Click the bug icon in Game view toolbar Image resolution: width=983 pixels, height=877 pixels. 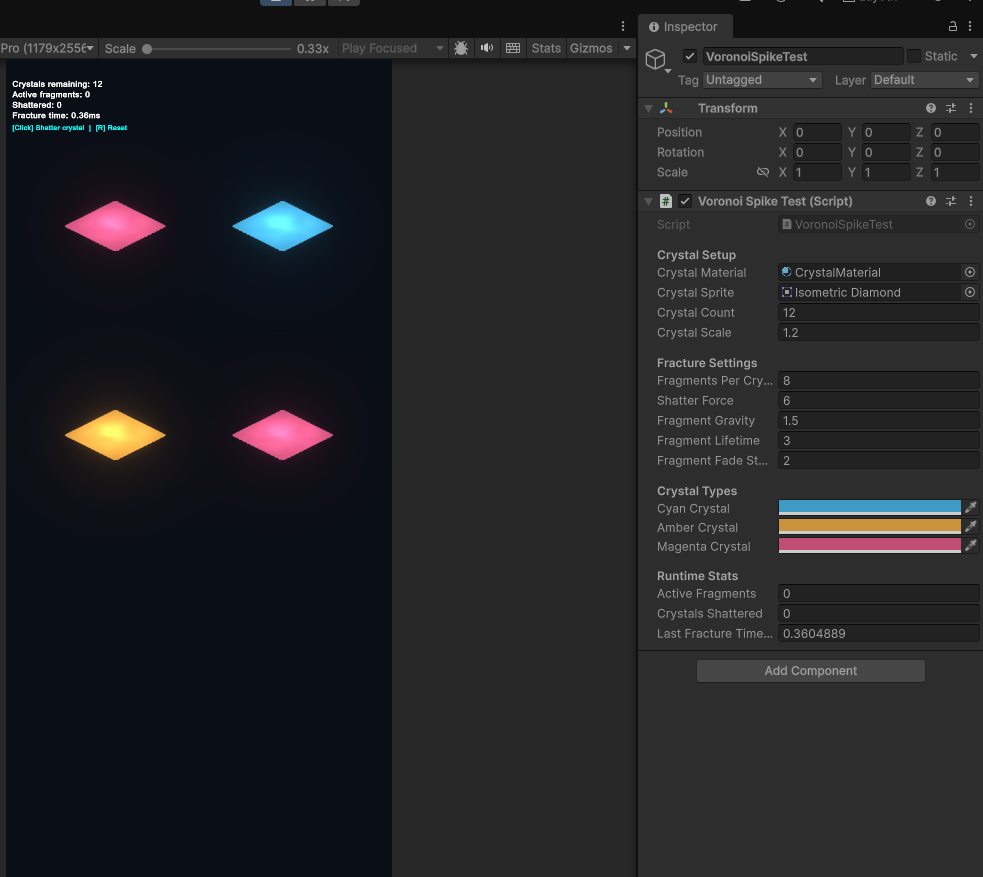point(461,48)
